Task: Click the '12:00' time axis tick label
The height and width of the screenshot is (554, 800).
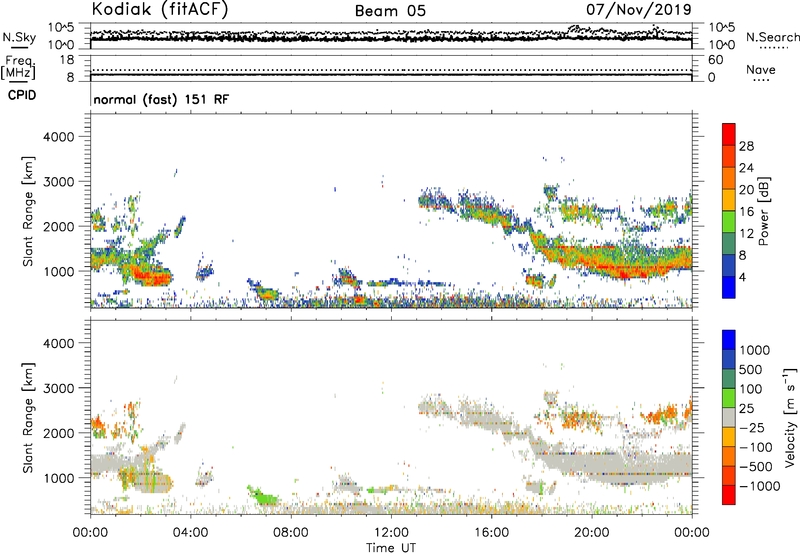Action: pos(391,533)
